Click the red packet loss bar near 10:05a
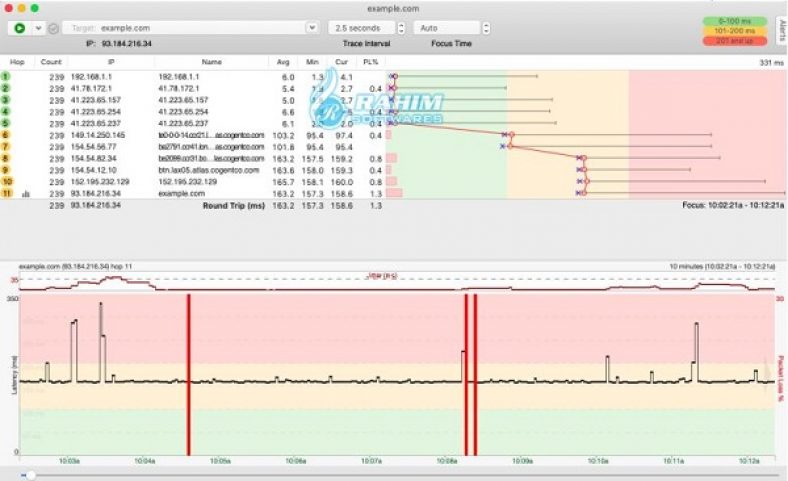 (x=188, y=375)
